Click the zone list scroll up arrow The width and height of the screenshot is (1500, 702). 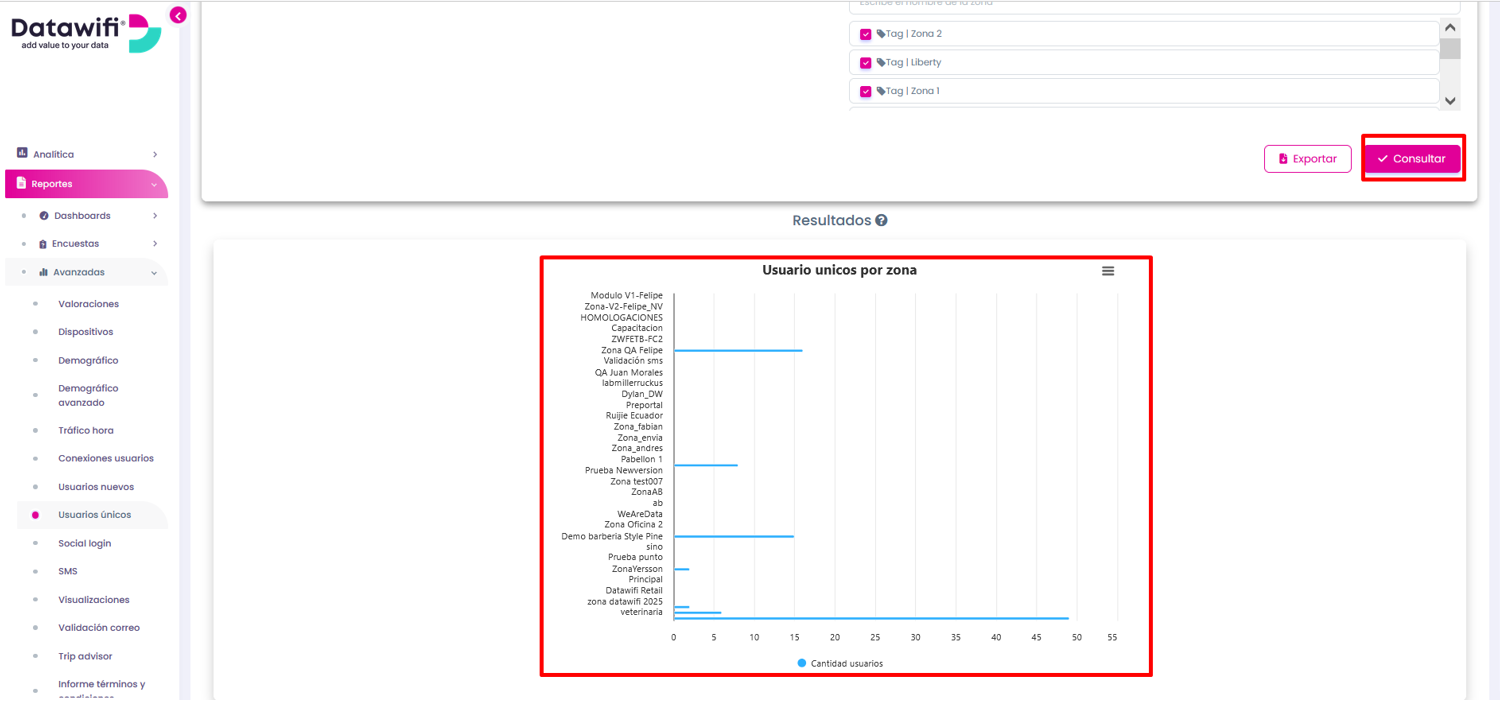click(1450, 28)
